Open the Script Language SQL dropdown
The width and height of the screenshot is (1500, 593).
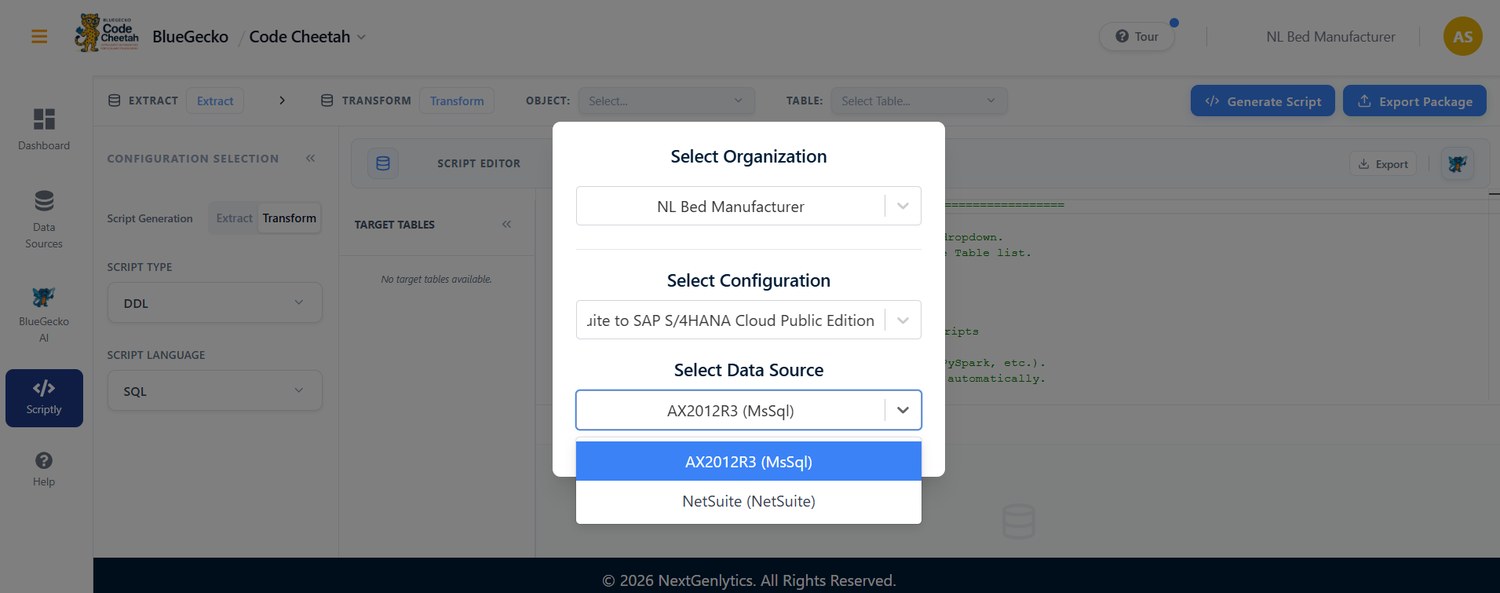(214, 391)
